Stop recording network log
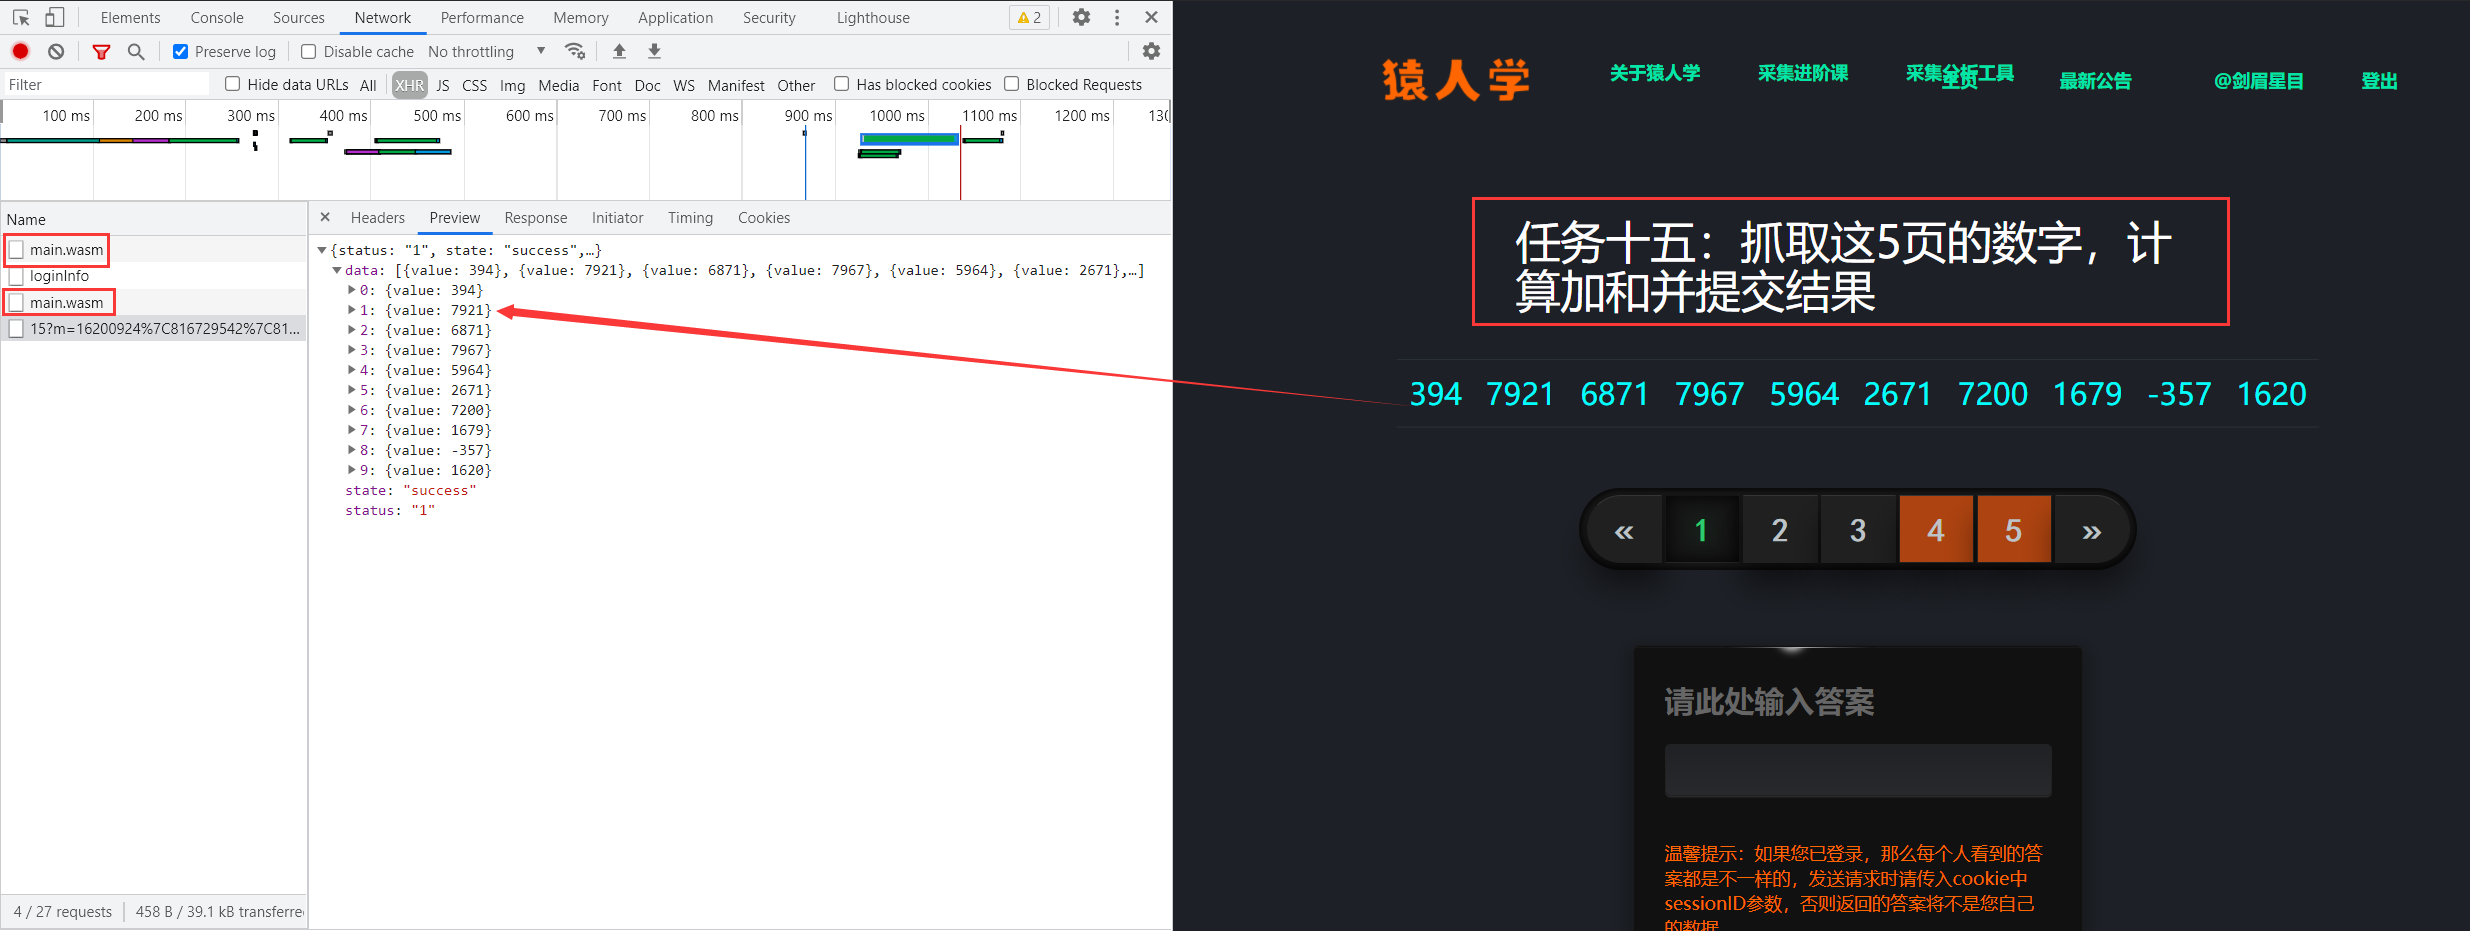The width and height of the screenshot is (2470, 931). [x=21, y=51]
